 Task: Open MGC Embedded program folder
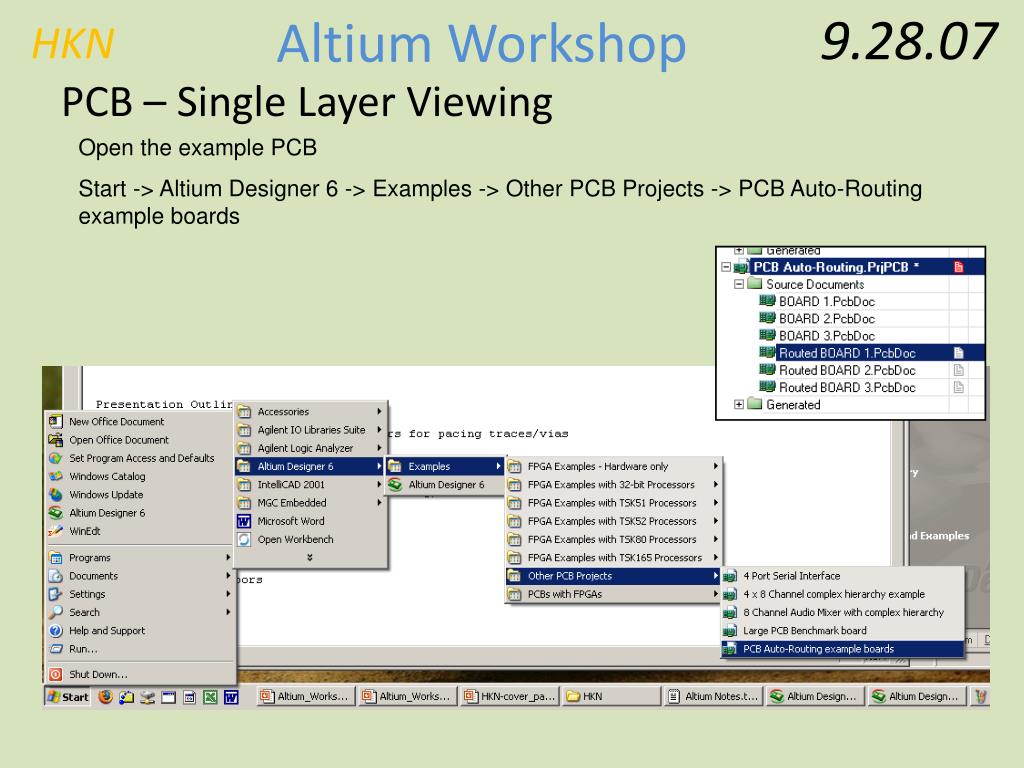(x=310, y=504)
